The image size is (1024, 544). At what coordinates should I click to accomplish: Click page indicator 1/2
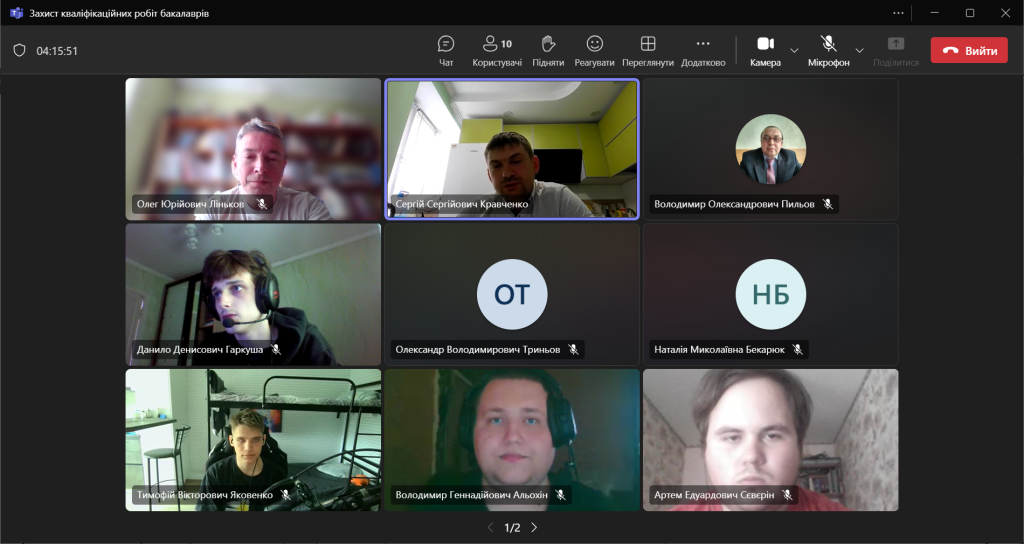coord(513,527)
